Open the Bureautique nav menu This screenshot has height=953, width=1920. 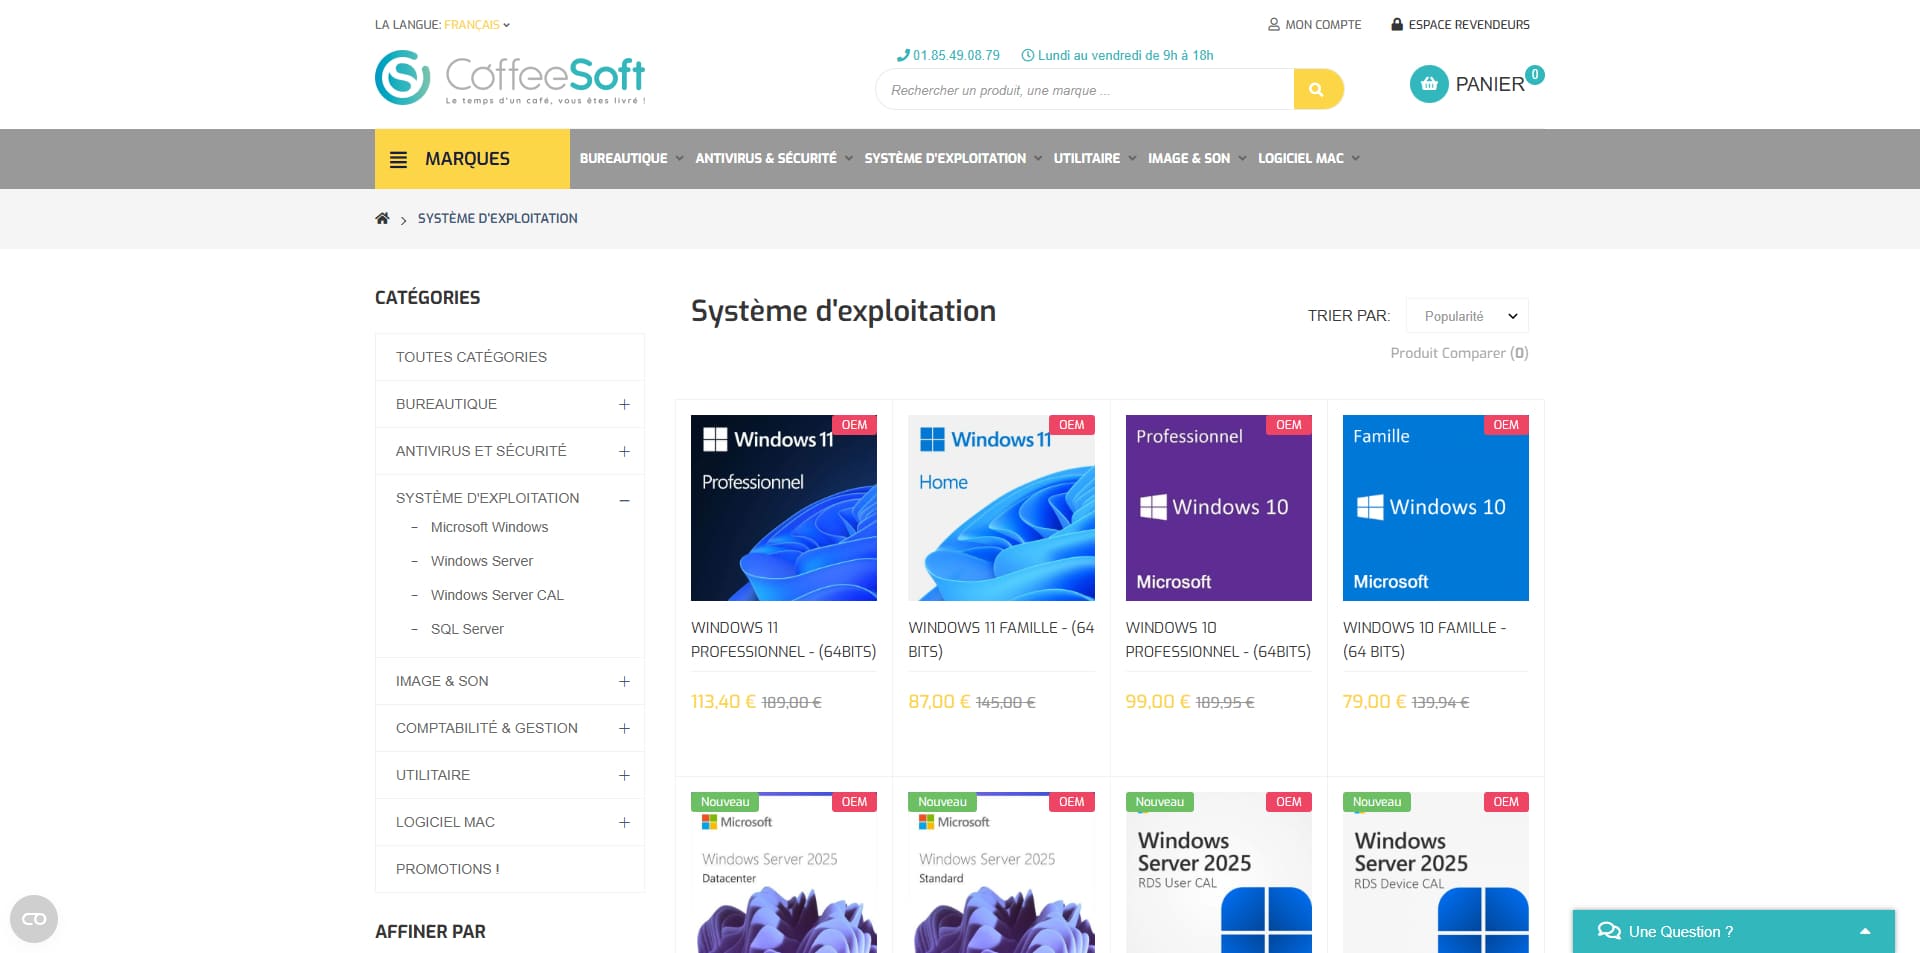[631, 158]
